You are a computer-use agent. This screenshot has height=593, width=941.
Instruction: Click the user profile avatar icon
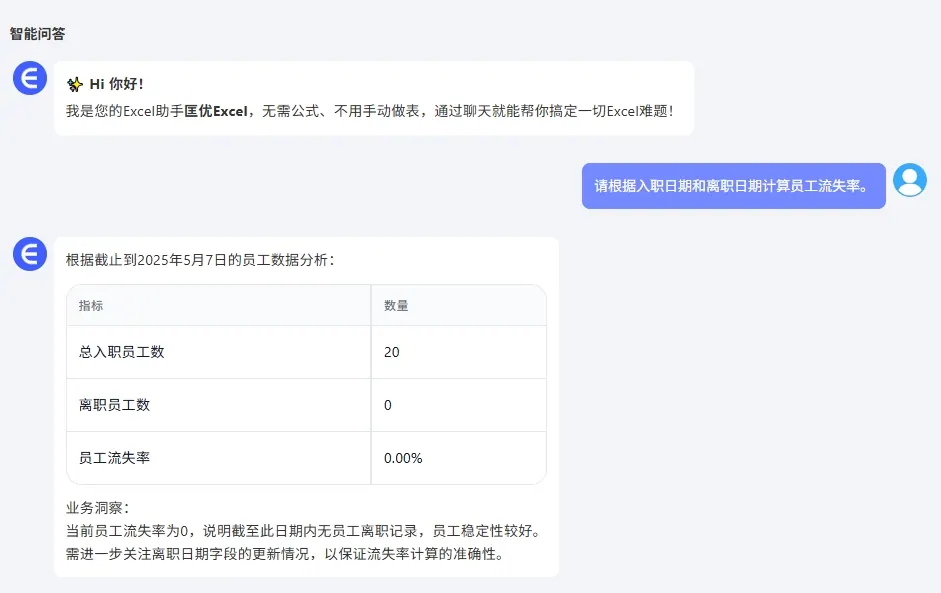tap(910, 180)
